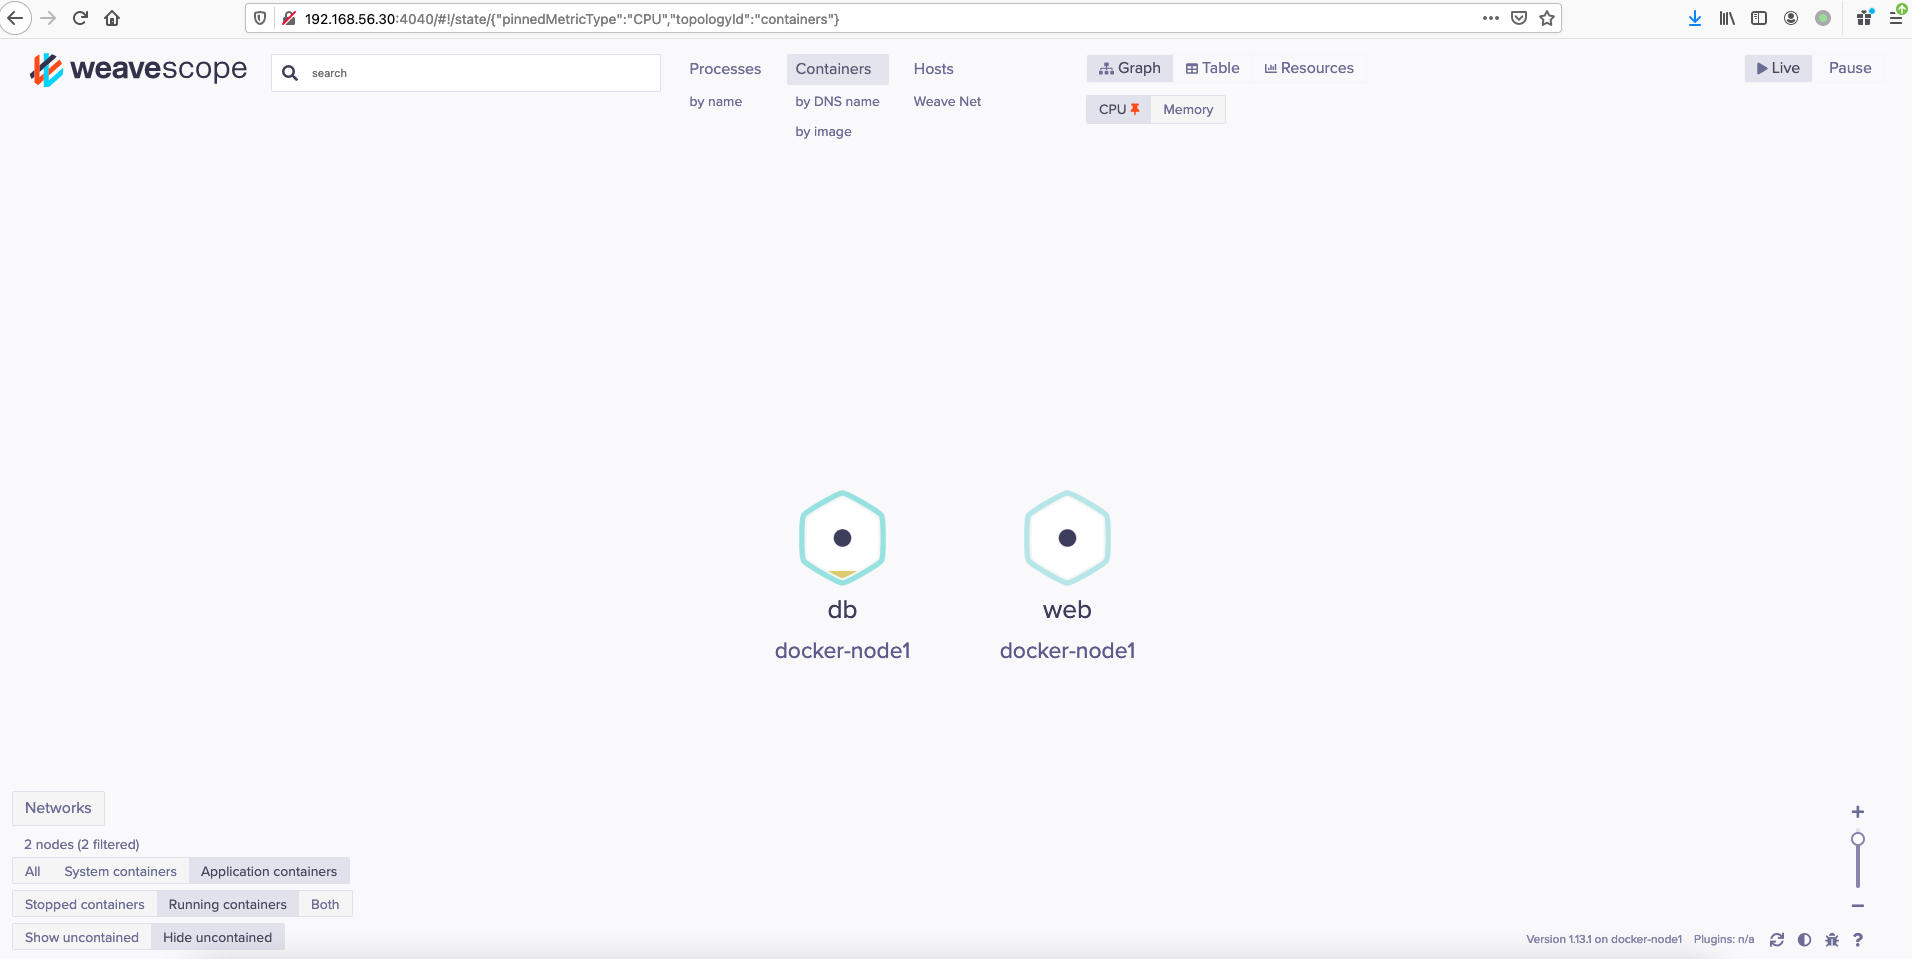
Task: Switch to the Processes topology
Action: tap(725, 69)
